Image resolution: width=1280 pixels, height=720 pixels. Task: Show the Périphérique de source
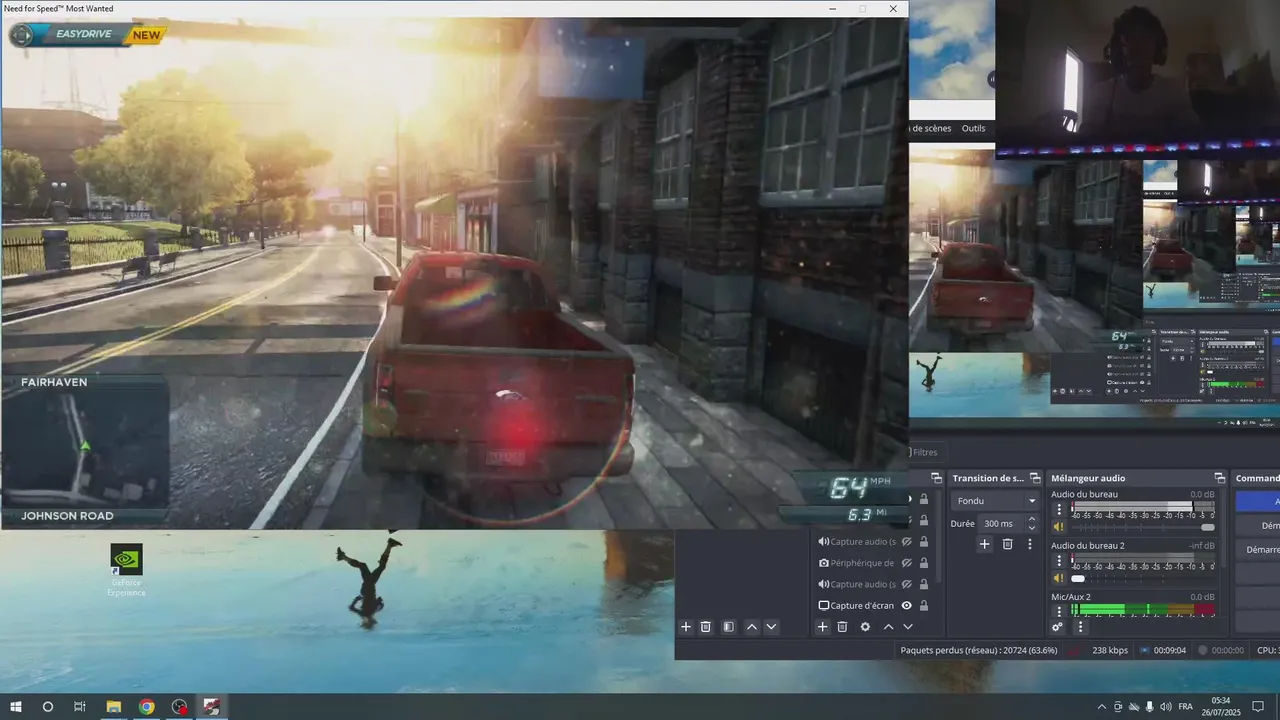906,563
